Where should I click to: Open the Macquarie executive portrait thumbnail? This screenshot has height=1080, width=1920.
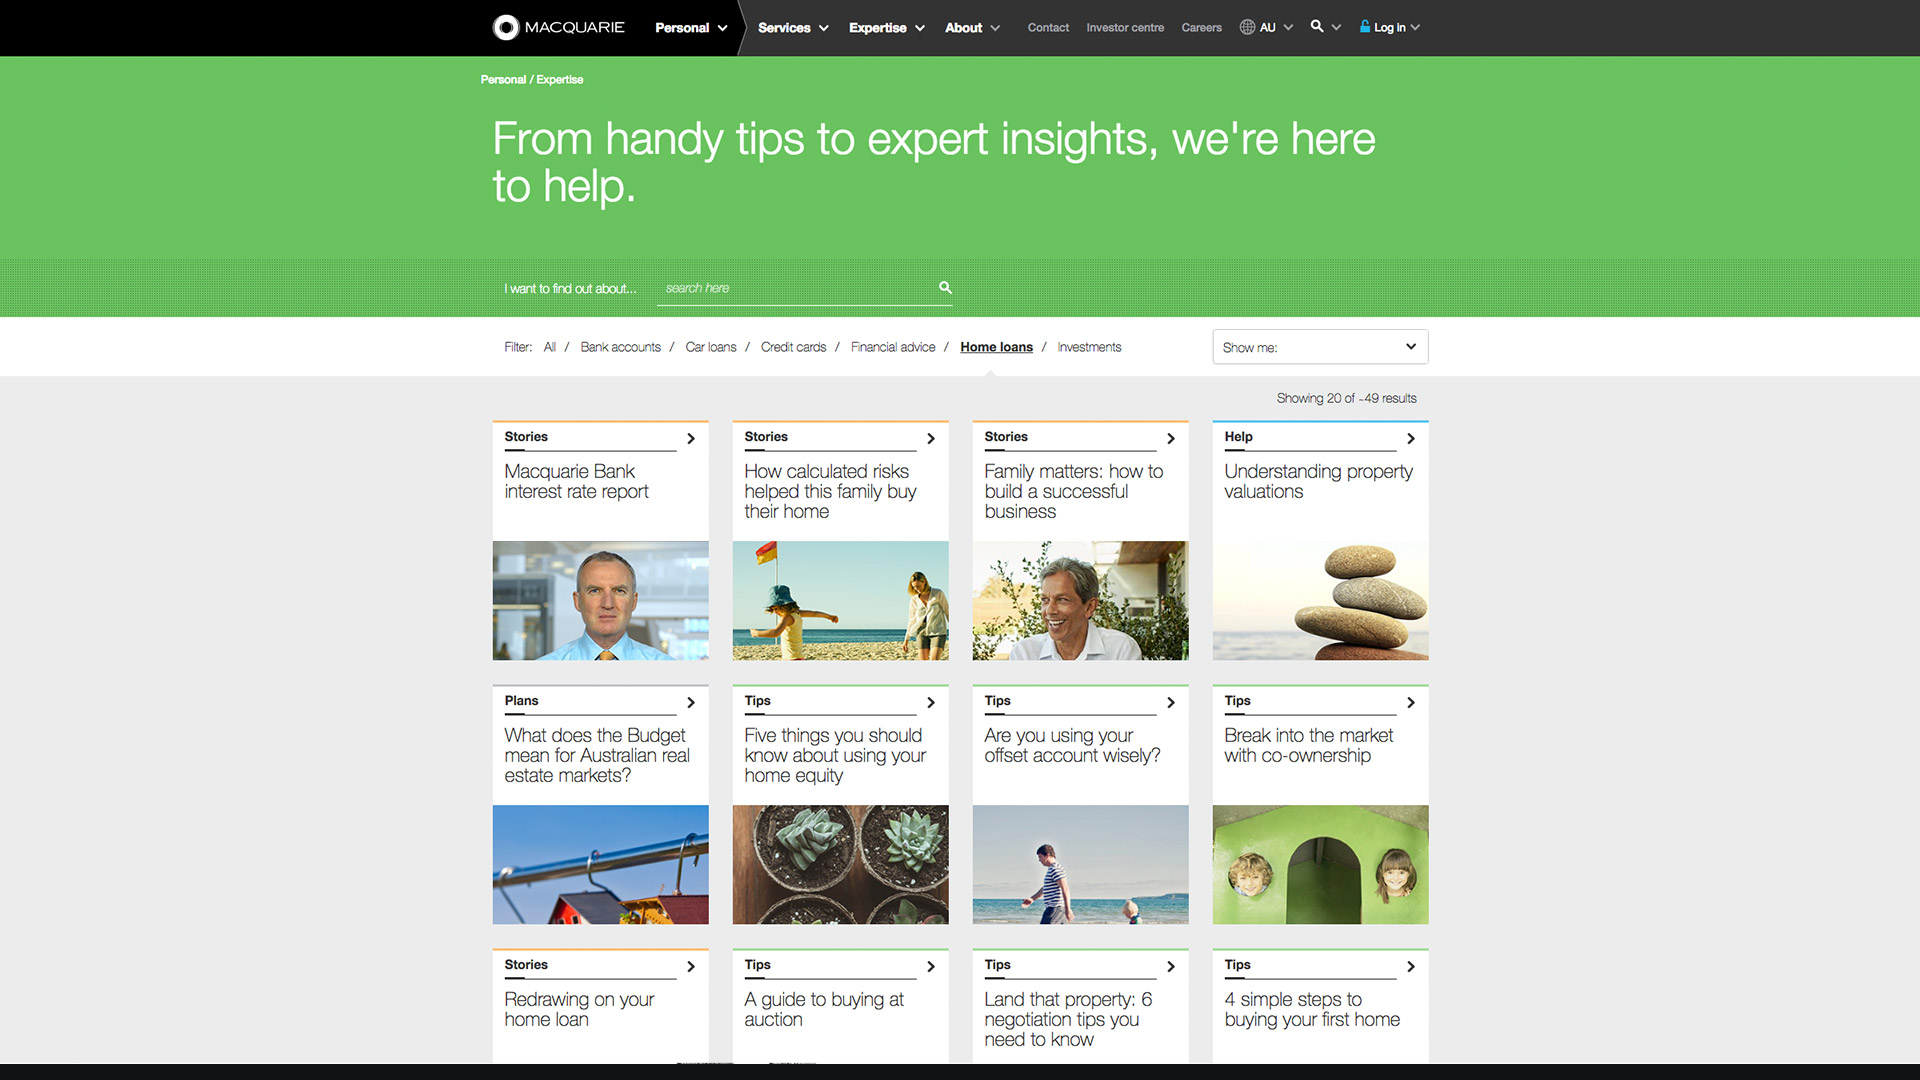click(x=600, y=600)
